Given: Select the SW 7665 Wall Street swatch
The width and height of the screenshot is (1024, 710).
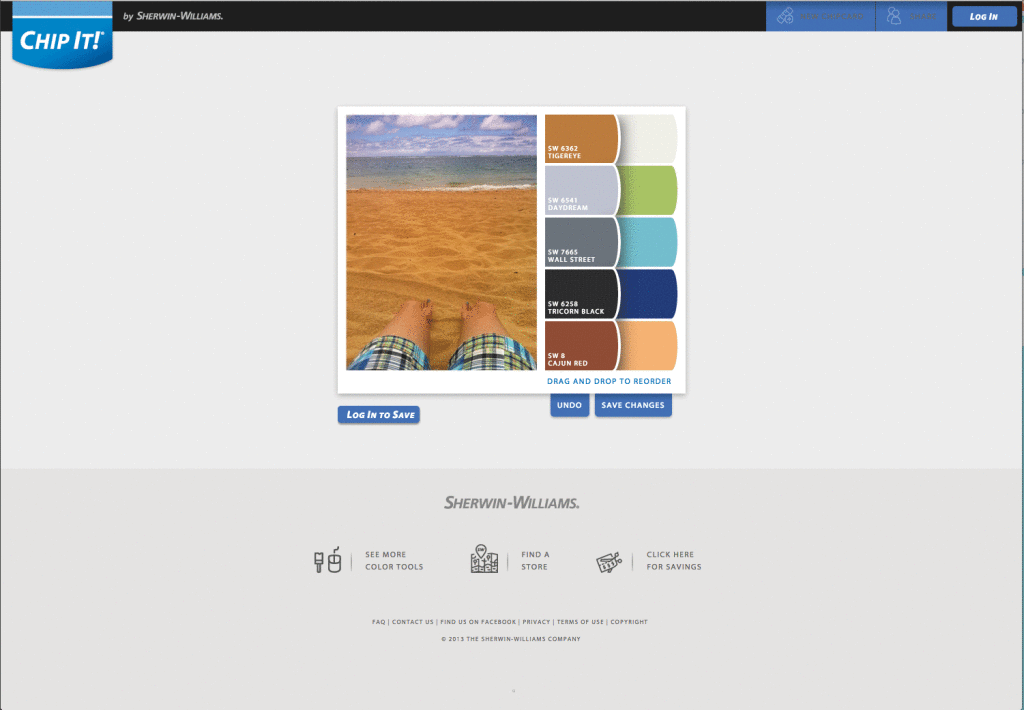Looking at the screenshot, I should tap(581, 242).
